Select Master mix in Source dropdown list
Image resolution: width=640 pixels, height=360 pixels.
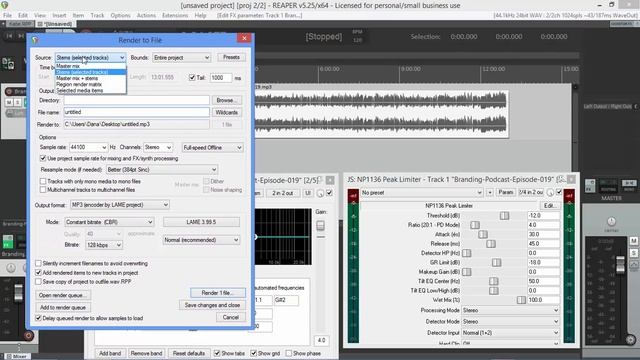91,66
